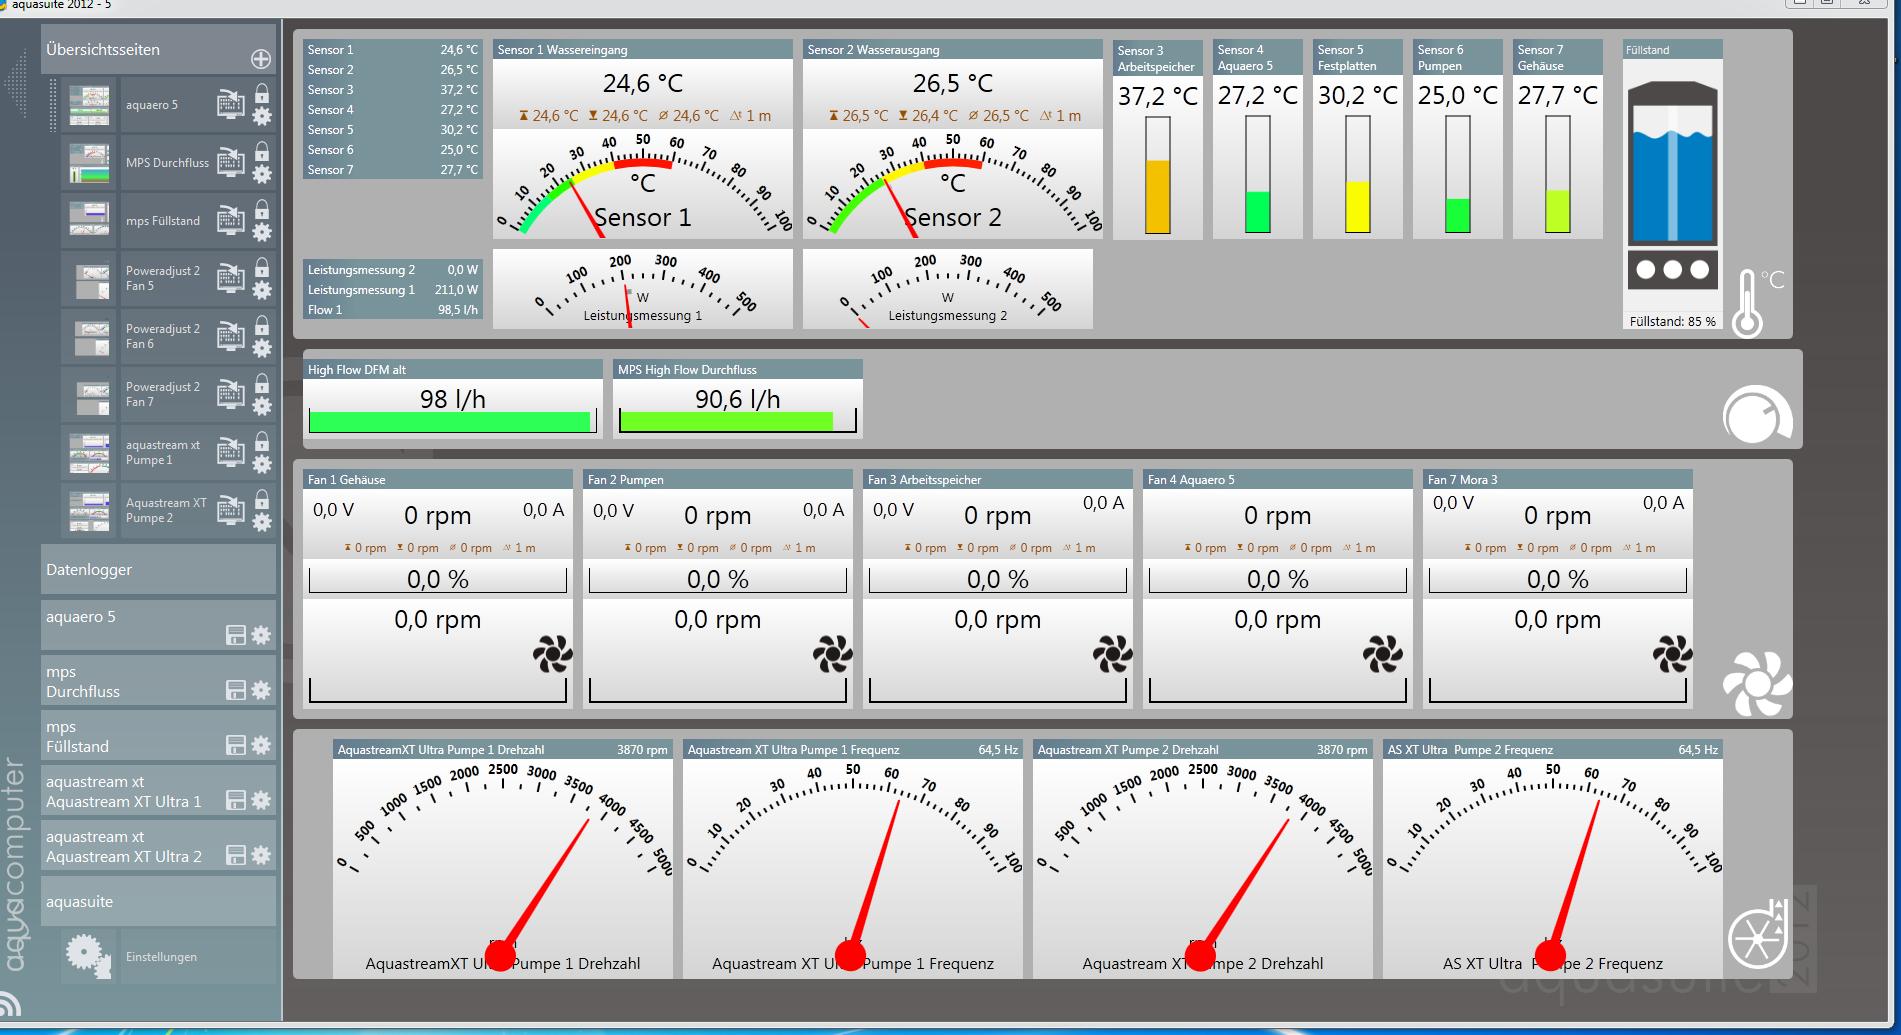1901x1035 pixels.
Task: Toggle lock for Poweradjust 2 Fan 5 page
Action: pyautogui.click(x=262, y=267)
